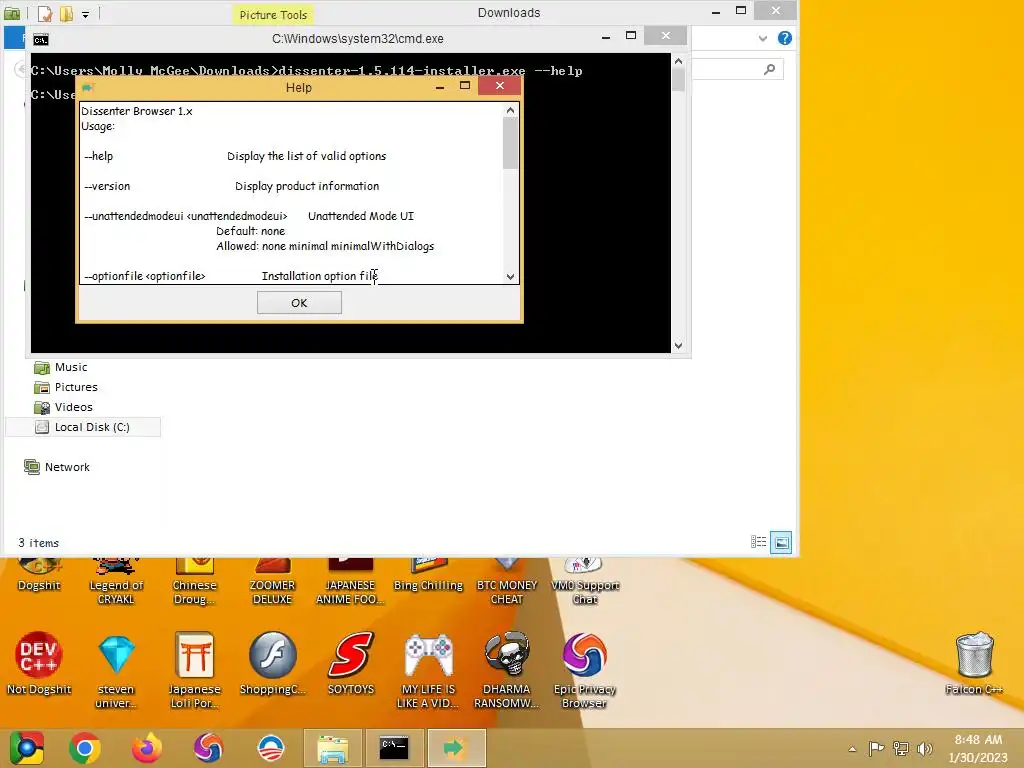This screenshot has width=1024, height=768.
Task: Click "--optionfile <optionfile>" text in Help
Action: coord(144,276)
